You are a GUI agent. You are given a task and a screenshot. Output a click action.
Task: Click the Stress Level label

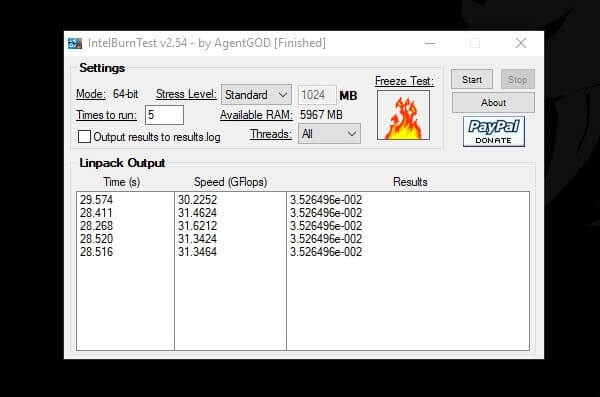(x=186, y=94)
